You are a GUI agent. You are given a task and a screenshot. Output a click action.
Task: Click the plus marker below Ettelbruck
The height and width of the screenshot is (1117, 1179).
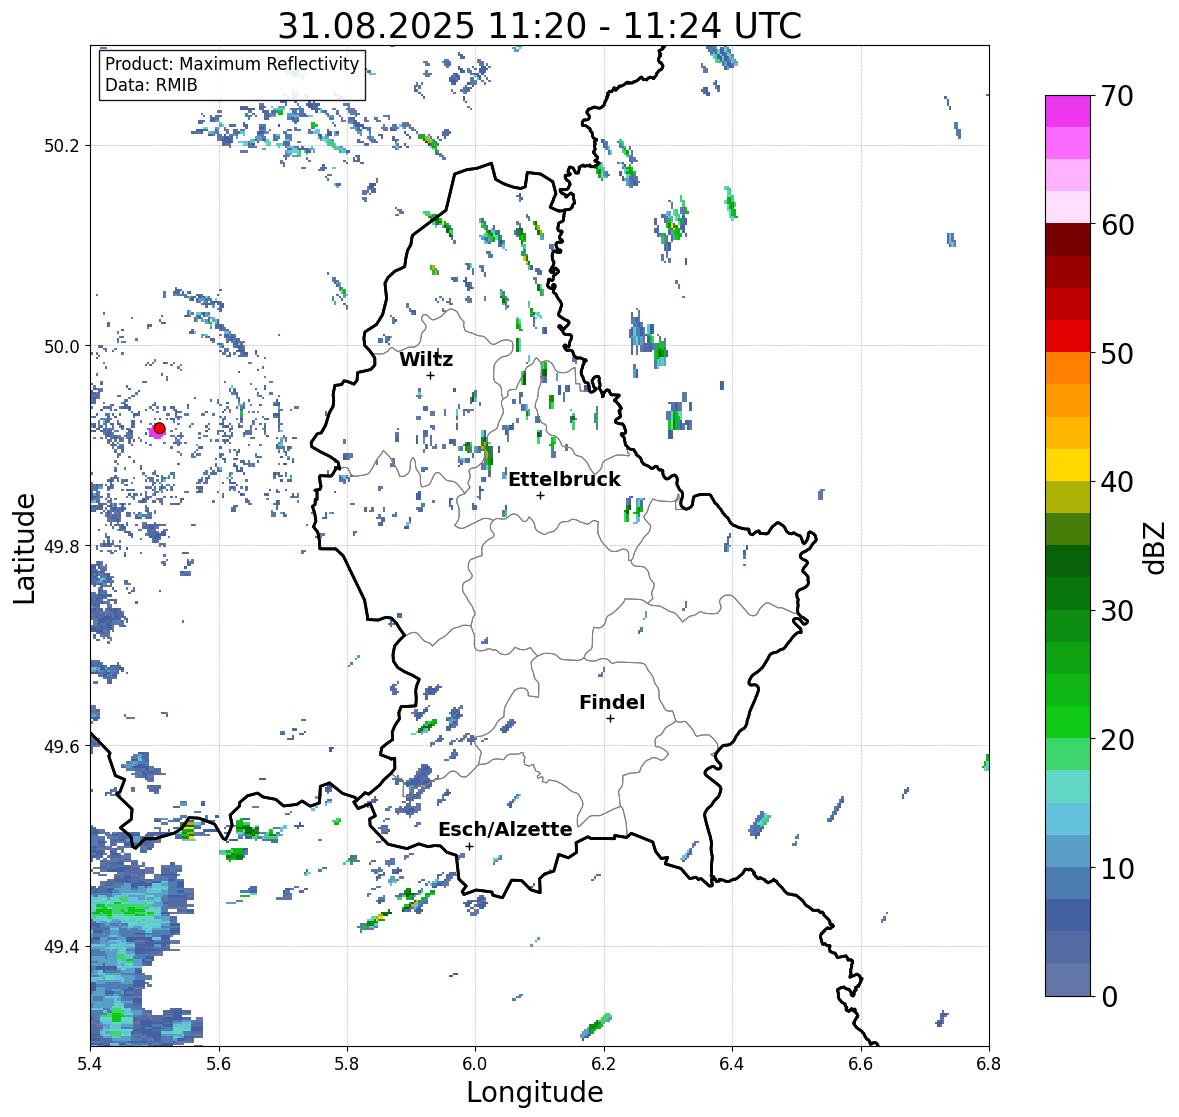tap(540, 495)
